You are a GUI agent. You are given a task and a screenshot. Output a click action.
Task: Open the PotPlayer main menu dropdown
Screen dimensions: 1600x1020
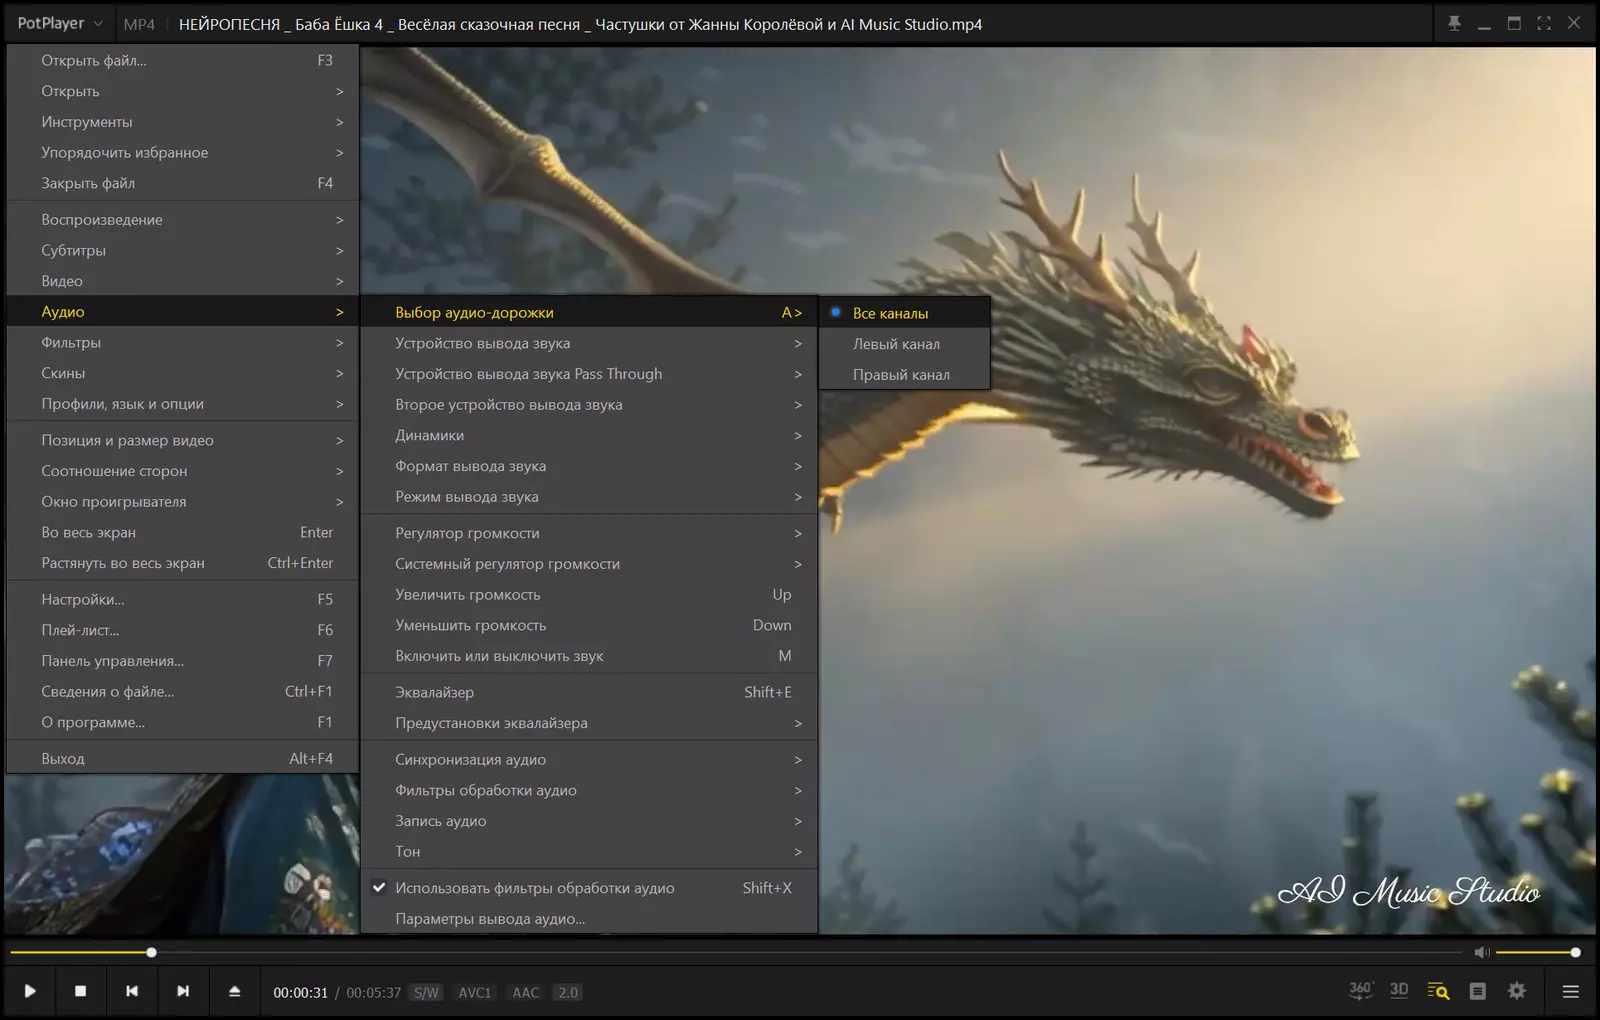pyautogui.click(x=60, y=23)
